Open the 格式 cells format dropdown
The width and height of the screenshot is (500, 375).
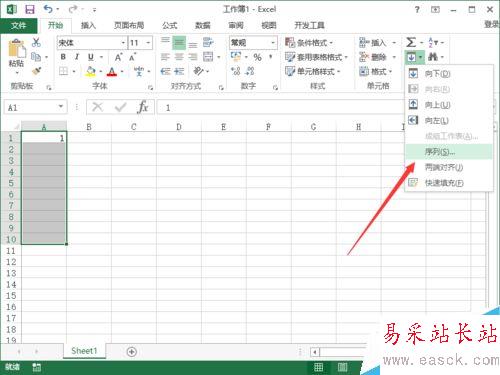[x=375, y=71]
